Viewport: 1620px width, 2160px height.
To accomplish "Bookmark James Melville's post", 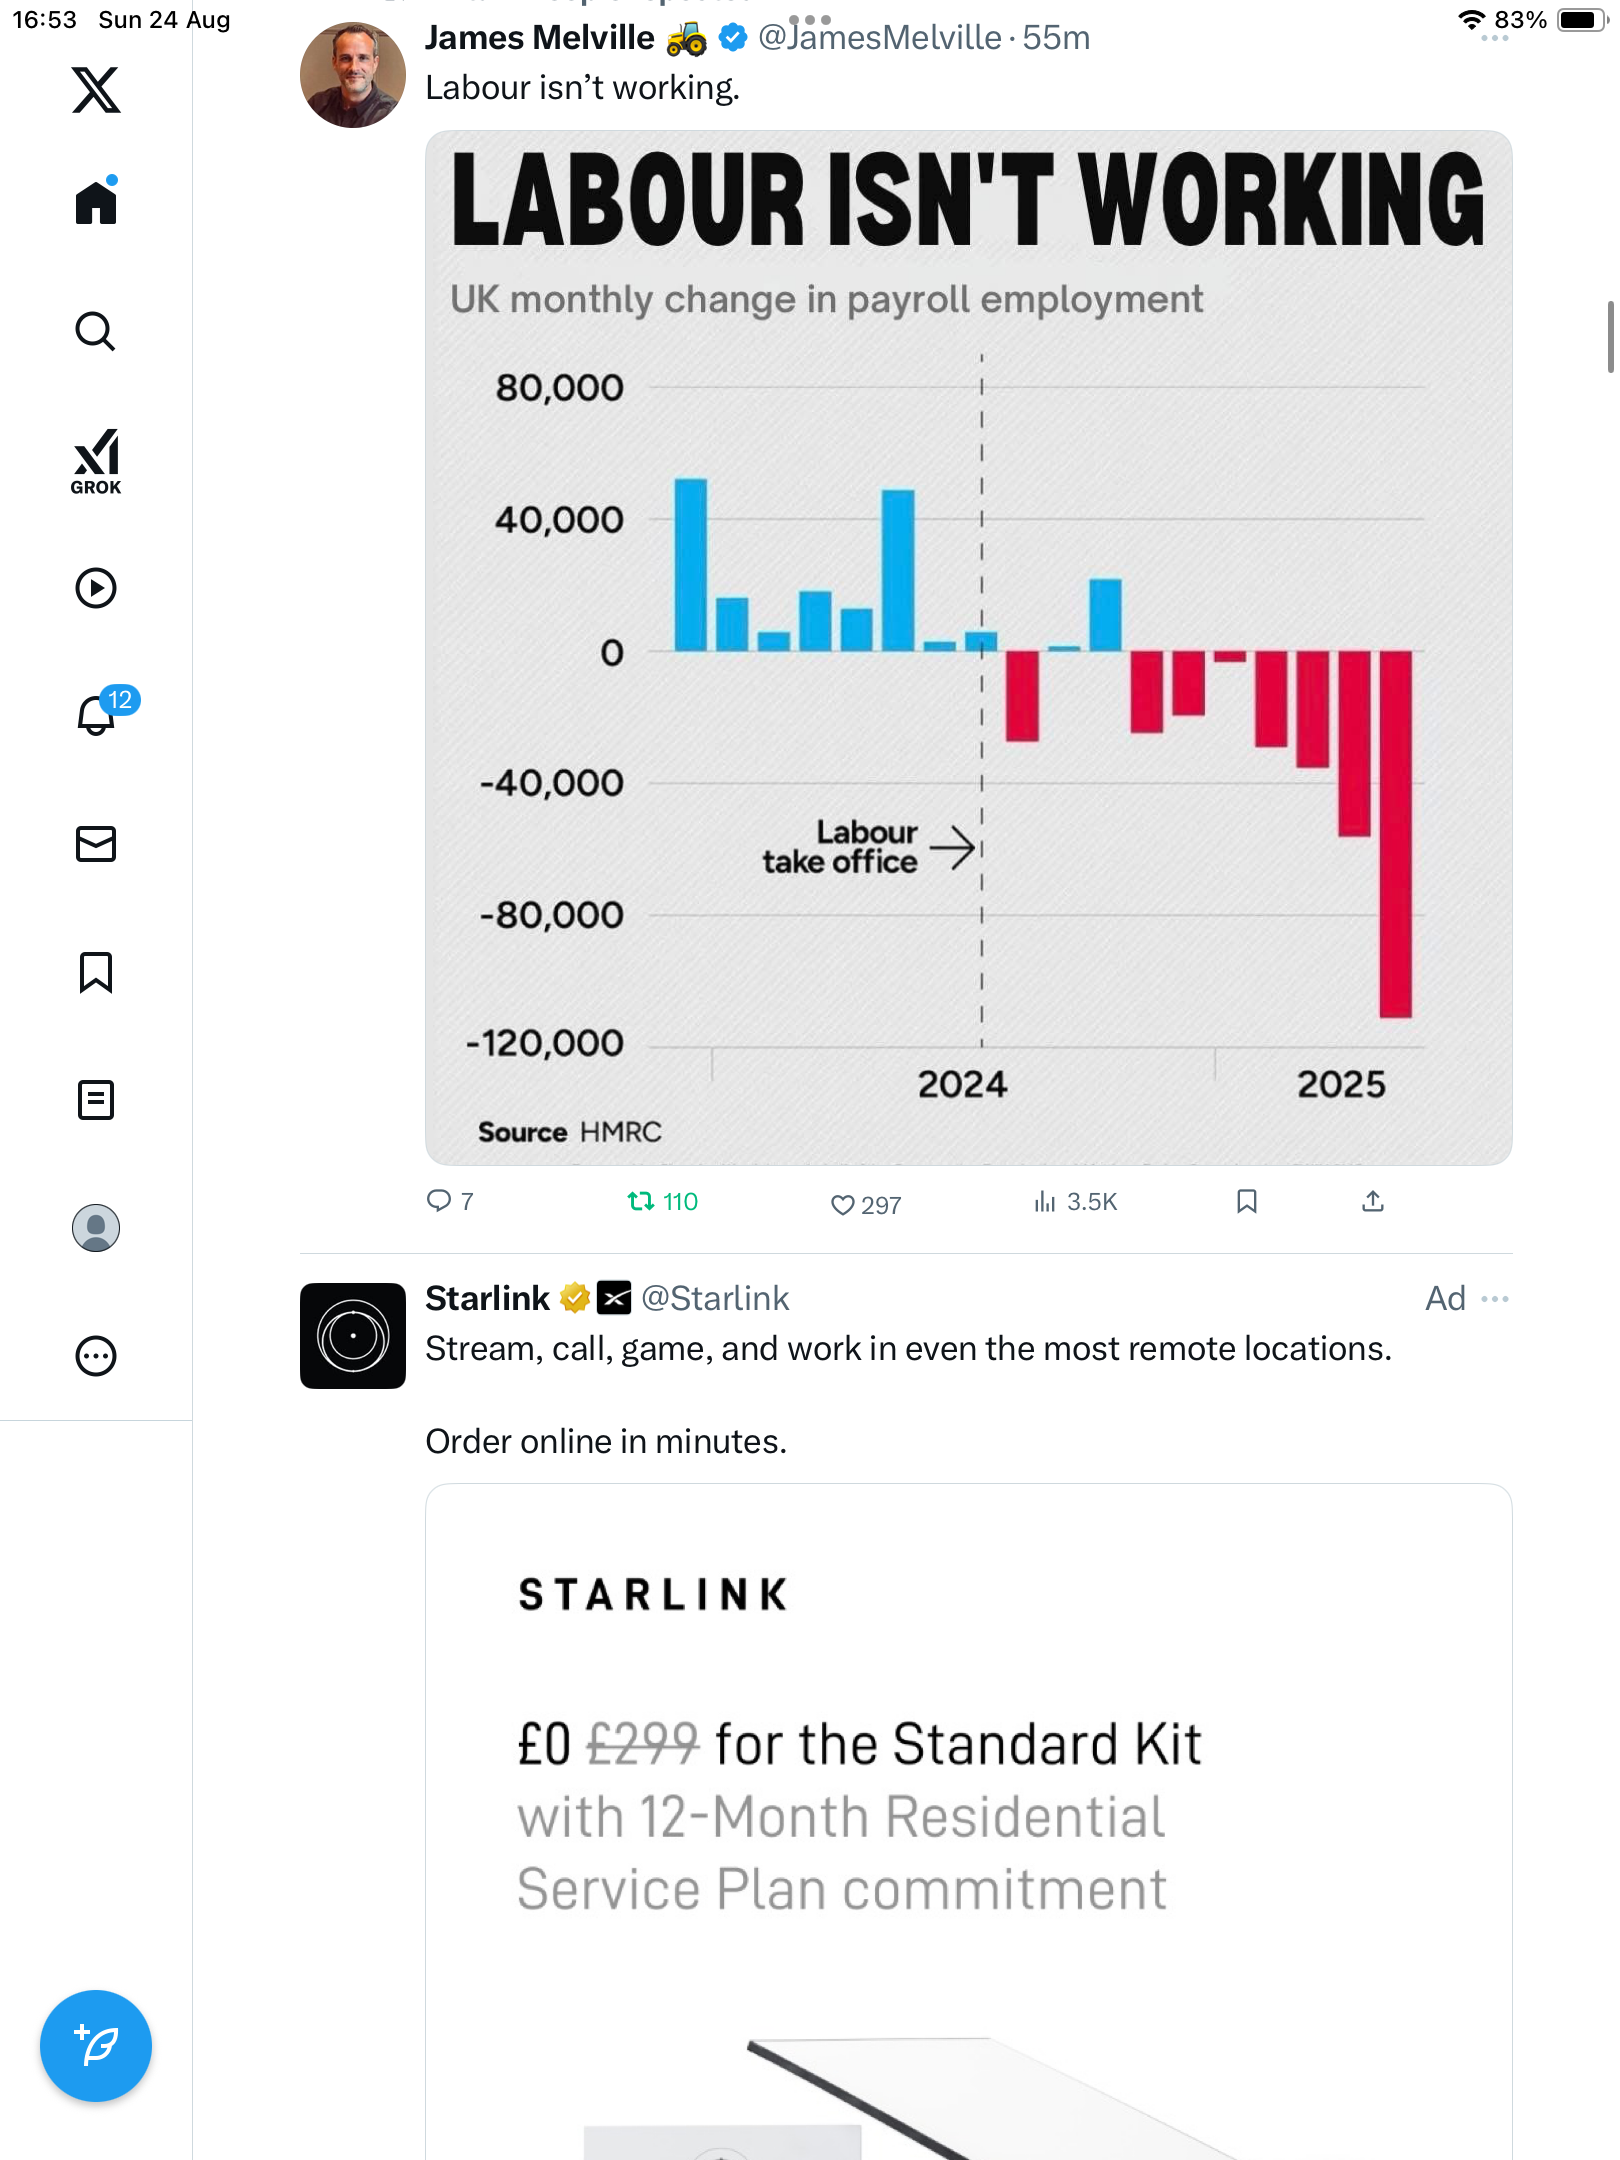I will coord(1246,1201).
